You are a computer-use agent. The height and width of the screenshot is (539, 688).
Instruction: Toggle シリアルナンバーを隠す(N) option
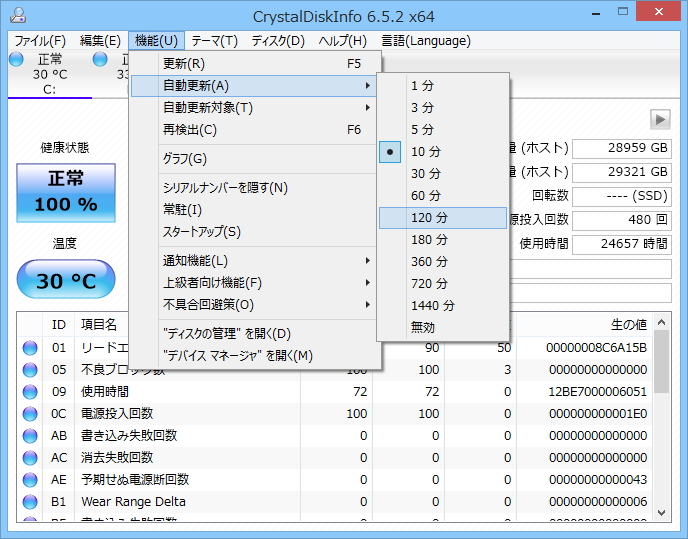tap(254, 188)
